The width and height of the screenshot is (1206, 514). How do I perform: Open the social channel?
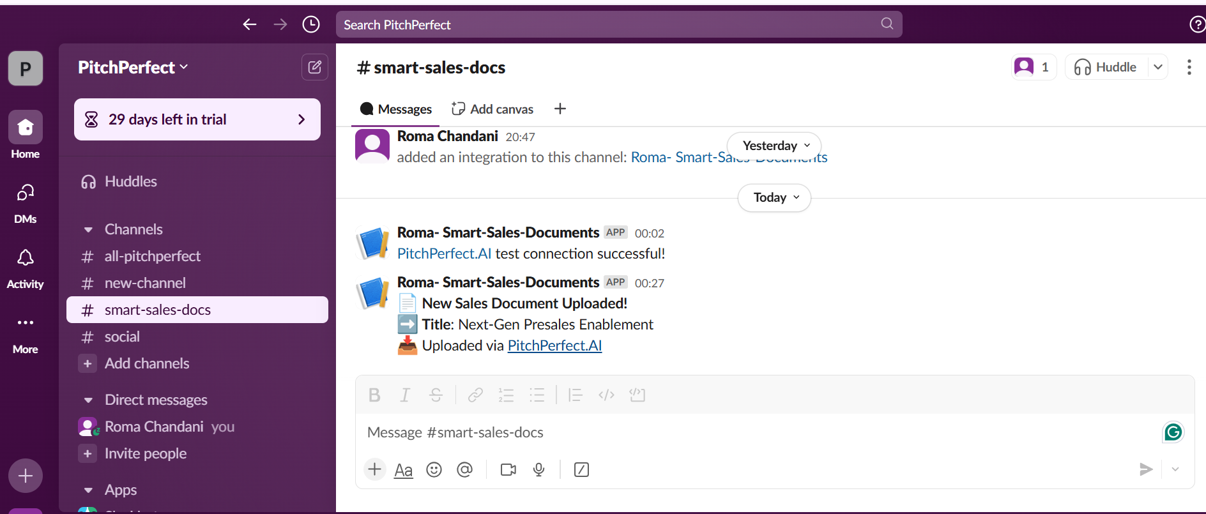(x=197, y=337)
